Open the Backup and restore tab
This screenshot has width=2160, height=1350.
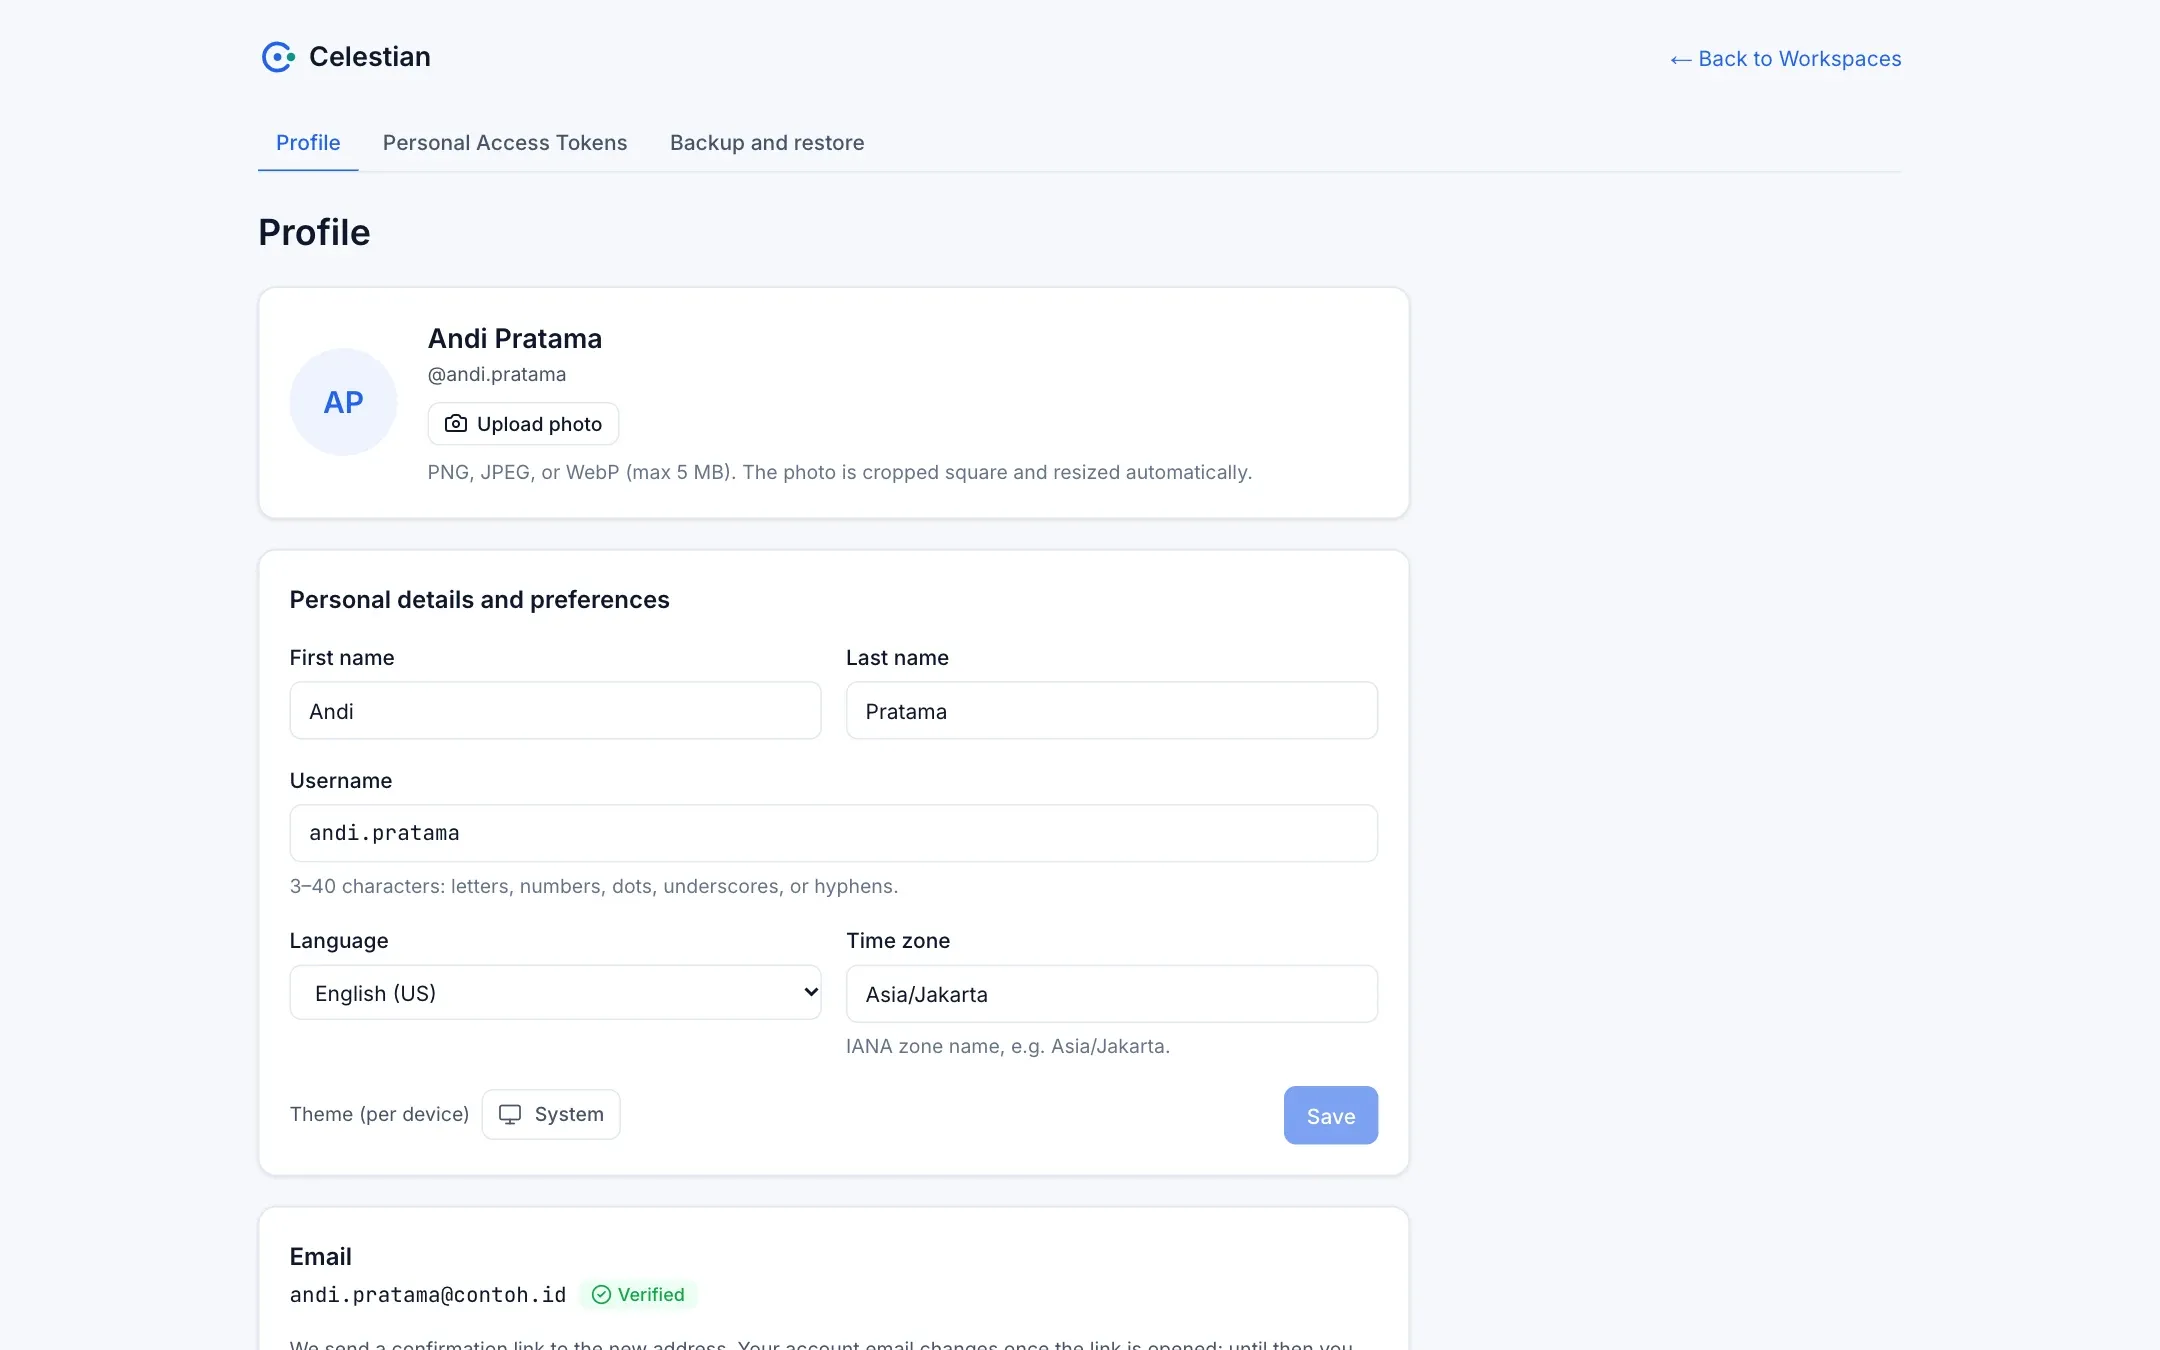pyautogui.click(x=767, y=143)
